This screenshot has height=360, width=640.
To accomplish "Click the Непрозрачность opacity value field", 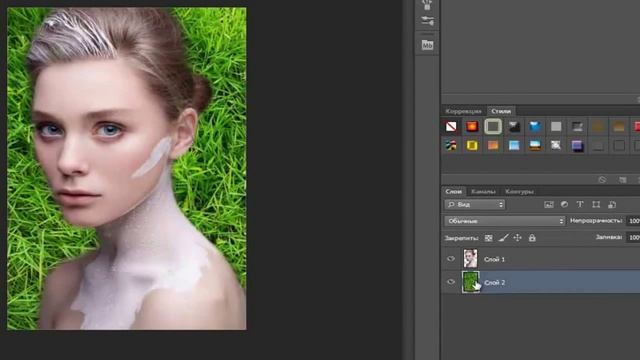I will tap(633, 221).
